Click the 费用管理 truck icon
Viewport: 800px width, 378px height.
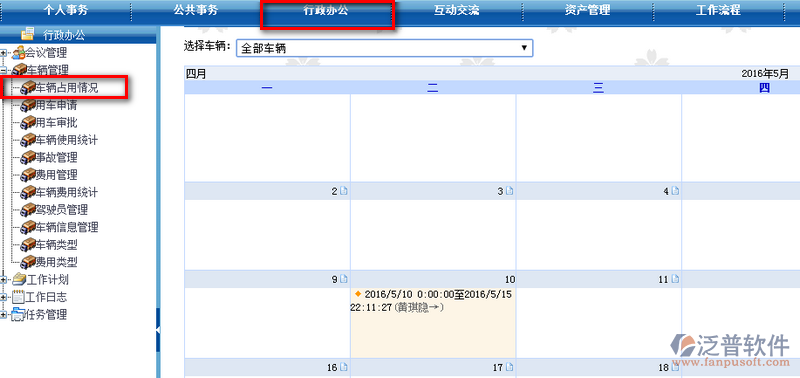(x=28, y=175)
